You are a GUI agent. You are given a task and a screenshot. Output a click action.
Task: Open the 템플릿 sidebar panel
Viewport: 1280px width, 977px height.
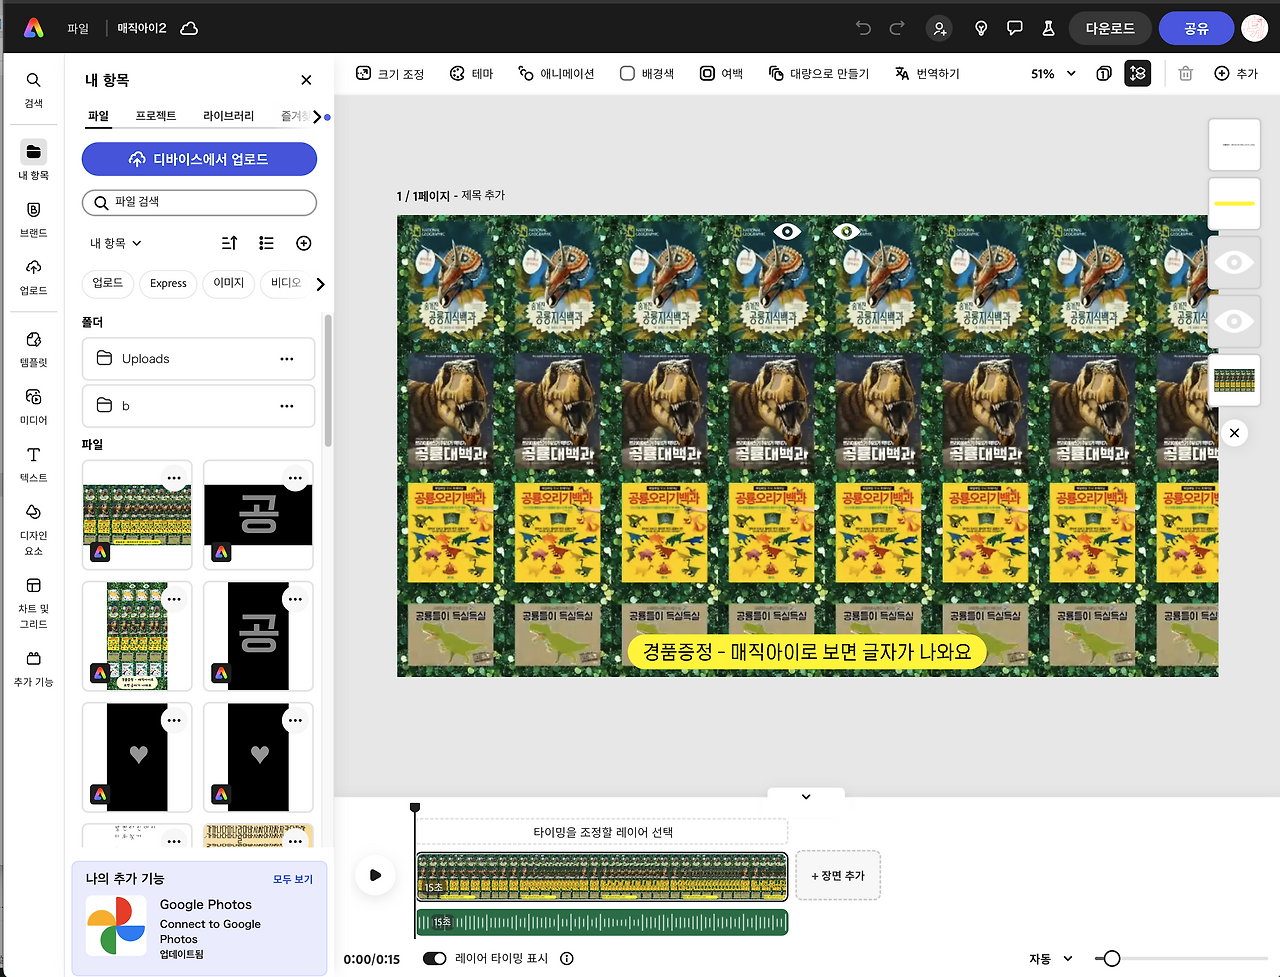pos(34,349)
